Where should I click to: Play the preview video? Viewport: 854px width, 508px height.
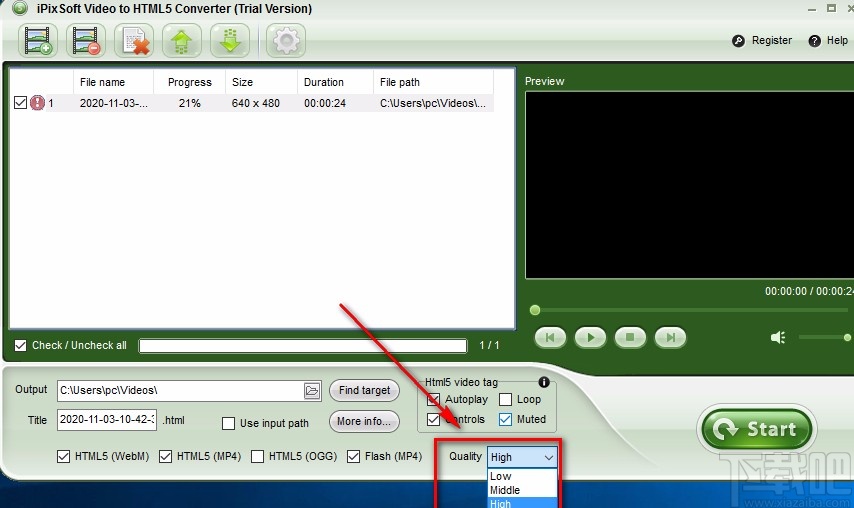(x=590, y=338)
